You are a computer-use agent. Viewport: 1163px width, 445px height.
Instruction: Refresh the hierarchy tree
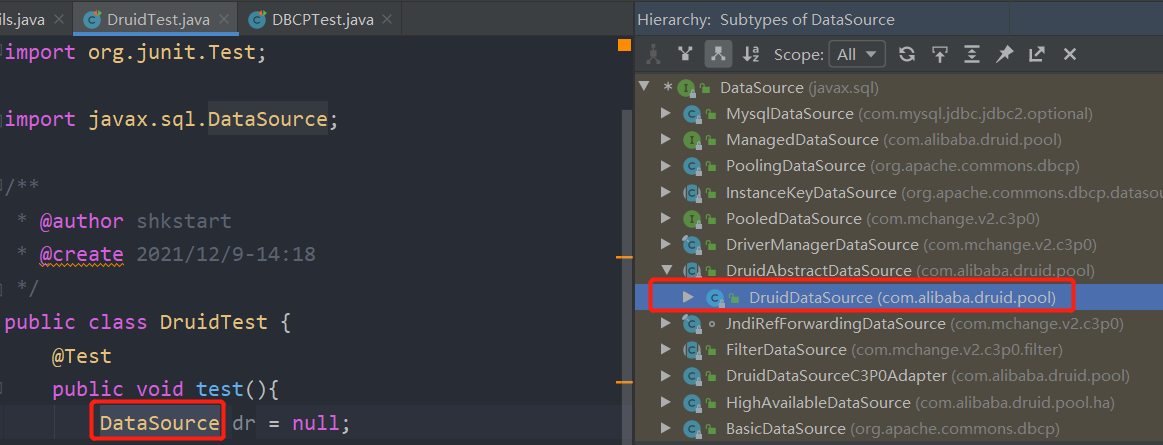pos(906,54)
